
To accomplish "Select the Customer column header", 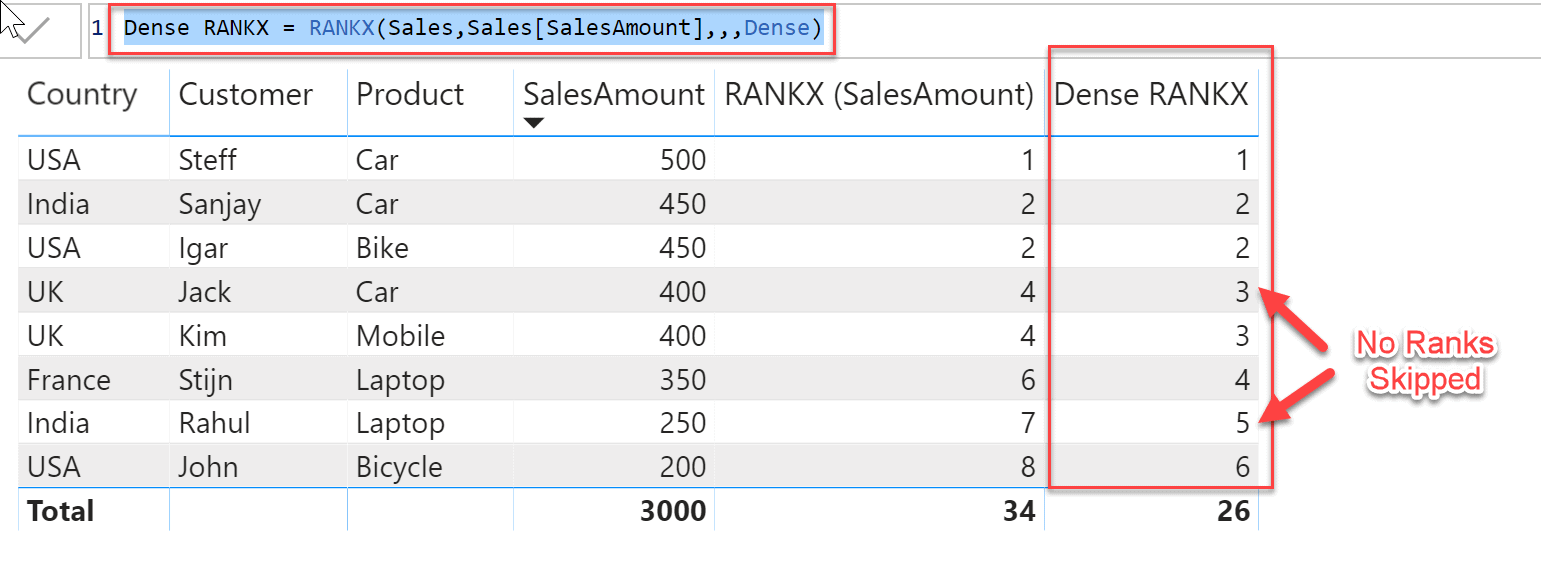I will pyautogui.click(x=245, y=95).
